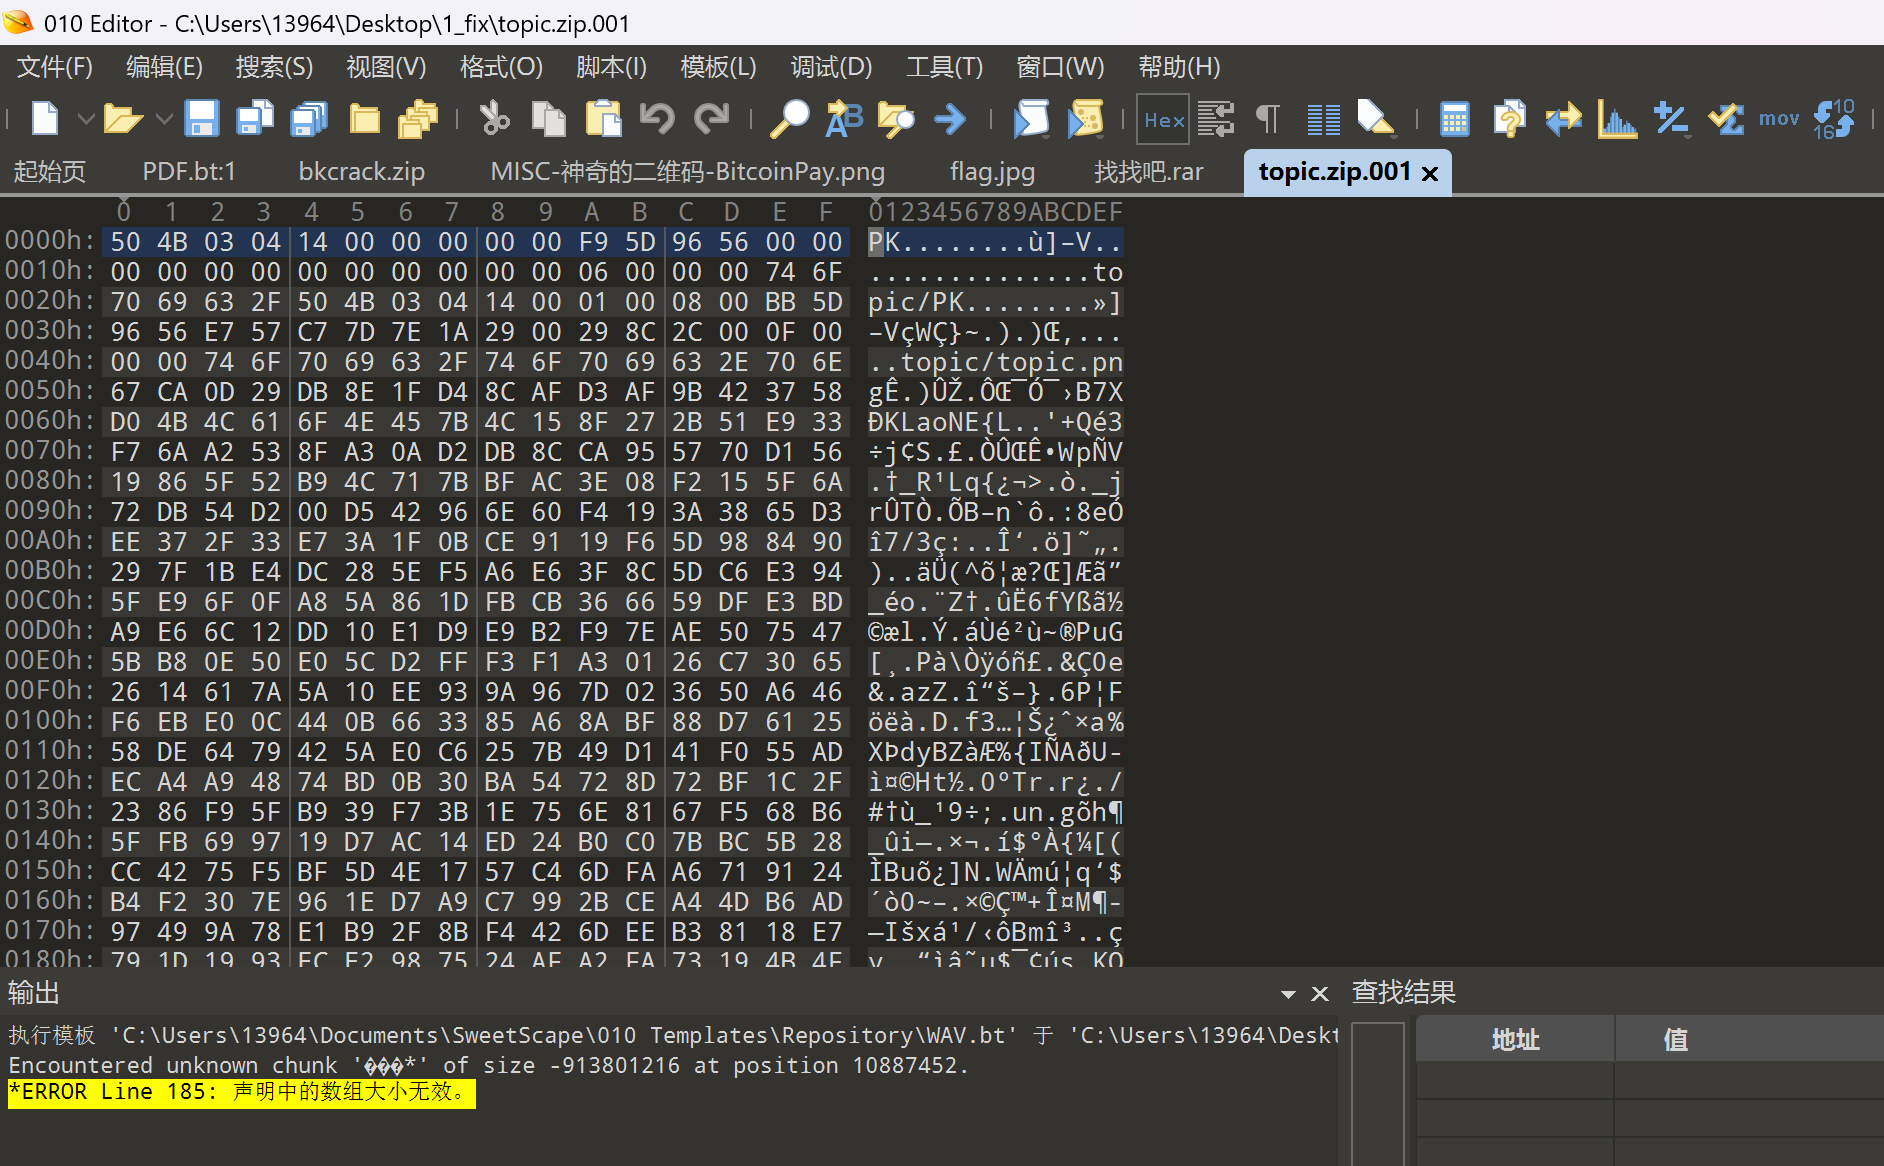The width and height of the screenshot is (1884, 1166).
Task: Click the Compare Files arrows icon
Action: coord(1563,119)
